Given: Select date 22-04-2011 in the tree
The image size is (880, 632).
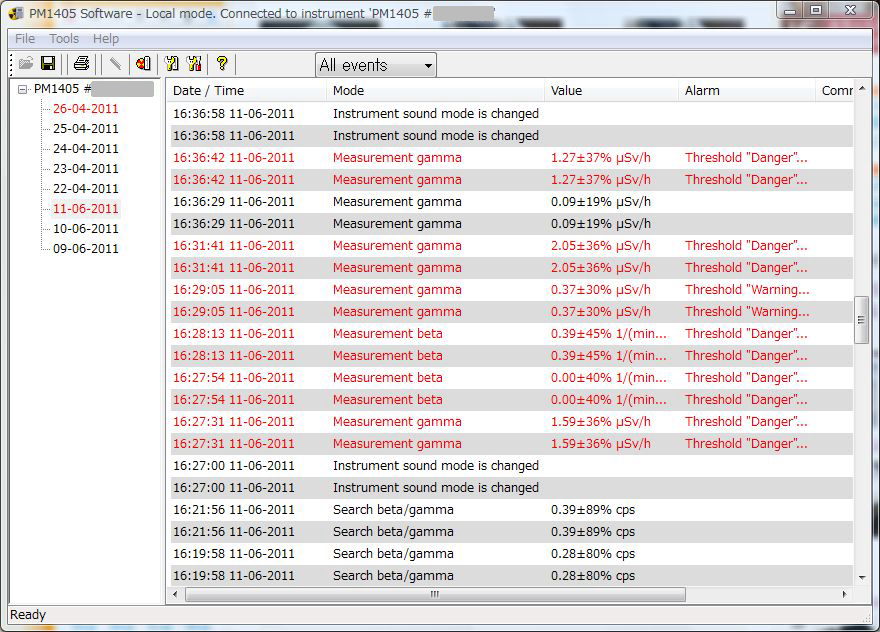Looking at the screenshot, I should (x=86, y=189).
